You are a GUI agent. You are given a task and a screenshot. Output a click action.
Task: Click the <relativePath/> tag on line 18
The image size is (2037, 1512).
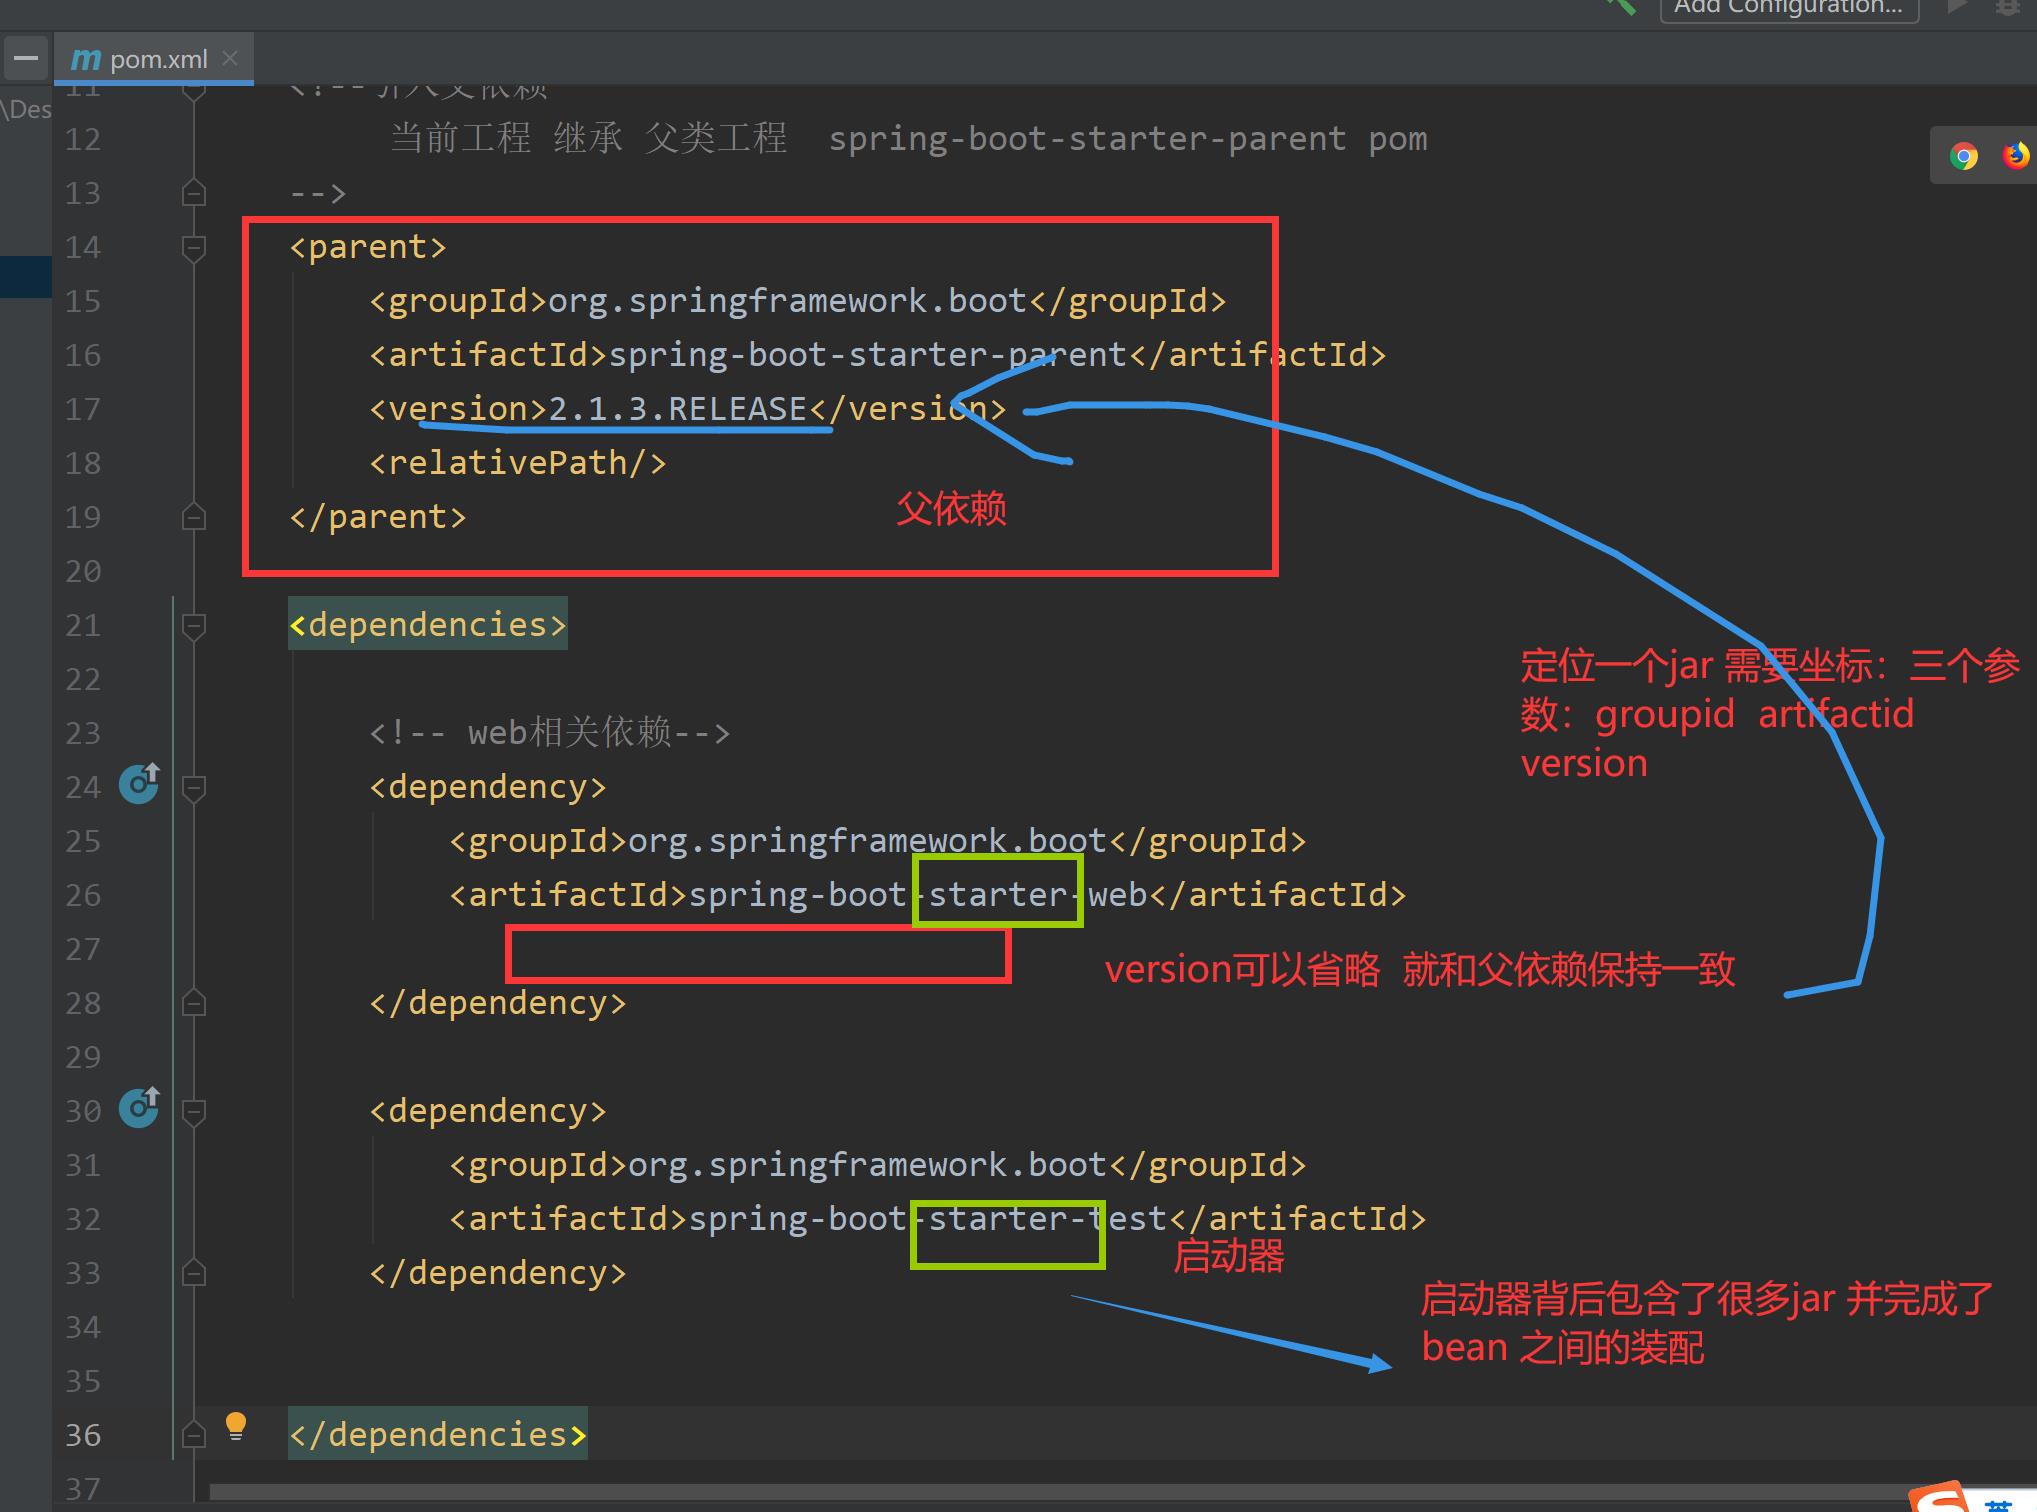tap(518, 463)
